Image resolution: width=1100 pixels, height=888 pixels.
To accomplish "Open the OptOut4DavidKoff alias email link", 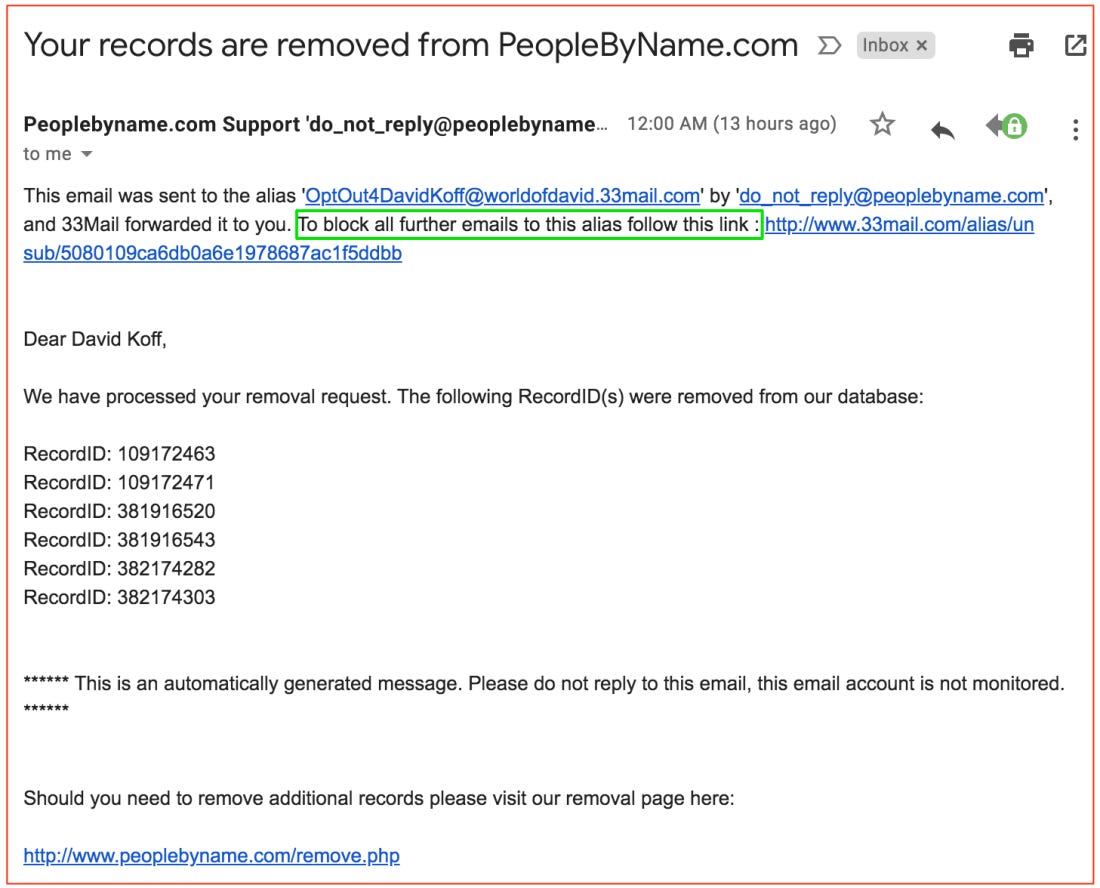I will [502, 196].
